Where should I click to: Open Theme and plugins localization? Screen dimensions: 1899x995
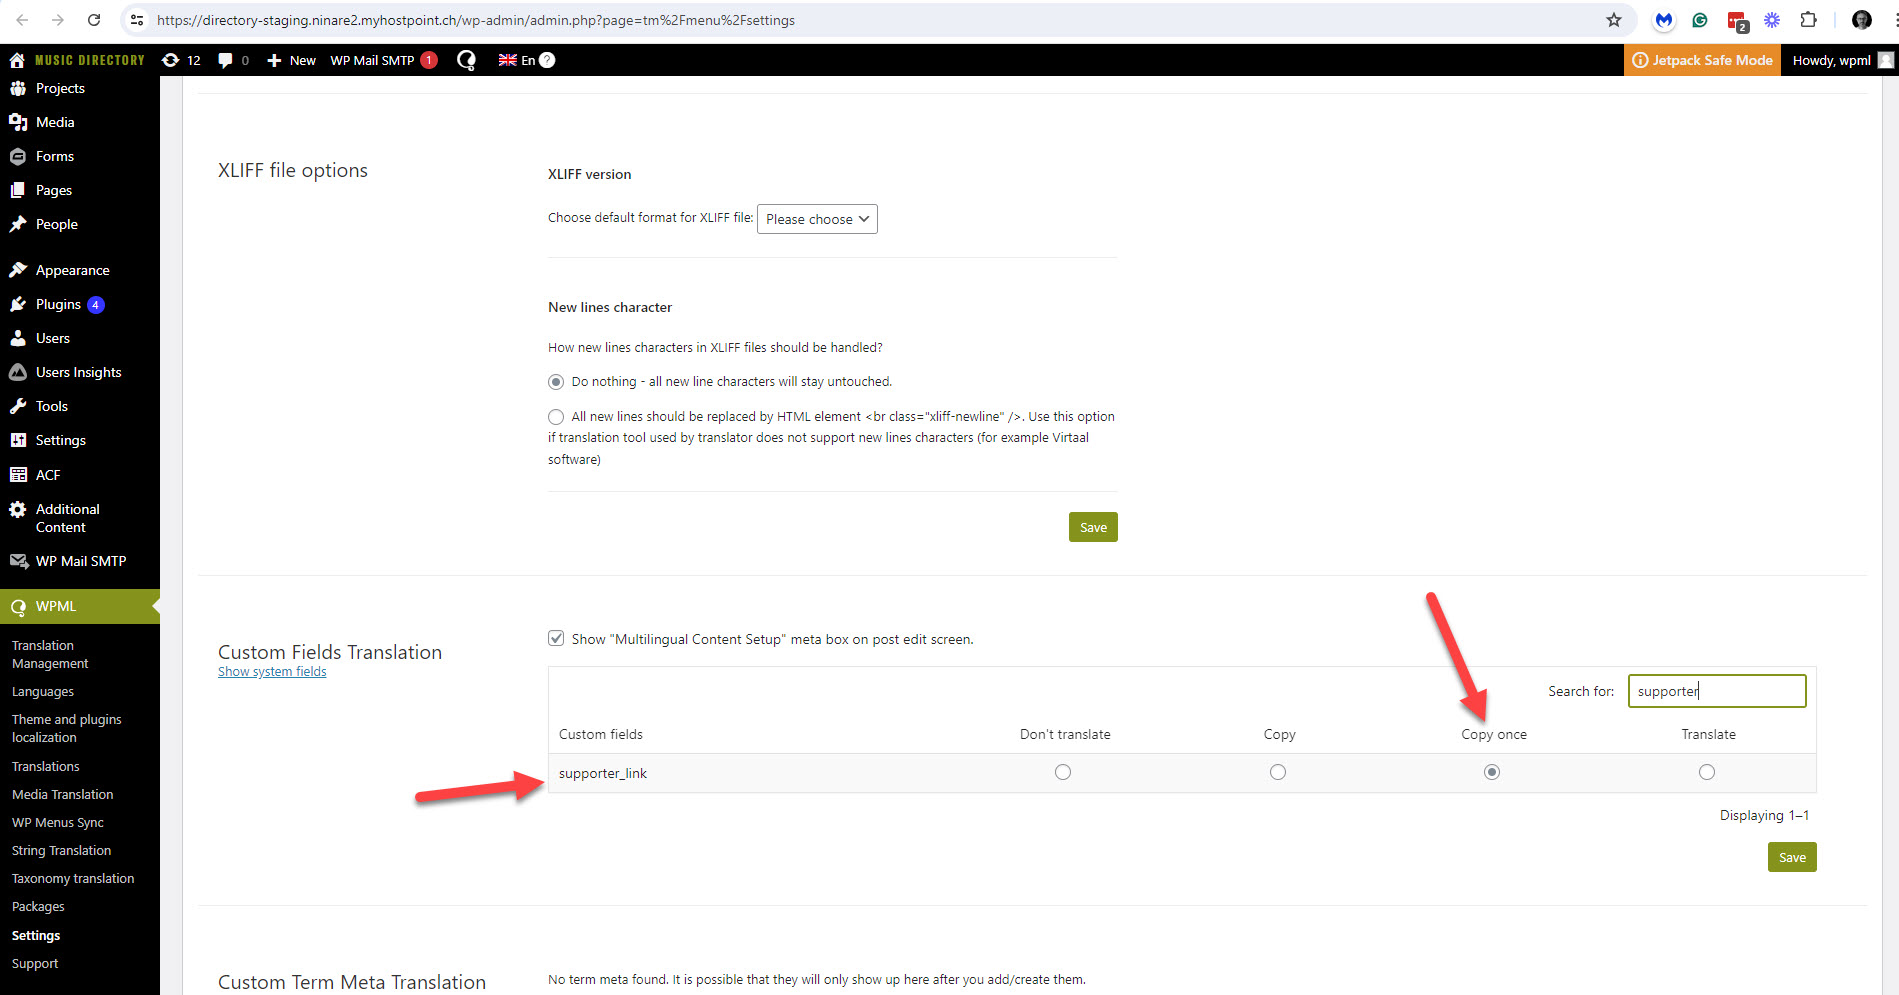[67, 728]
